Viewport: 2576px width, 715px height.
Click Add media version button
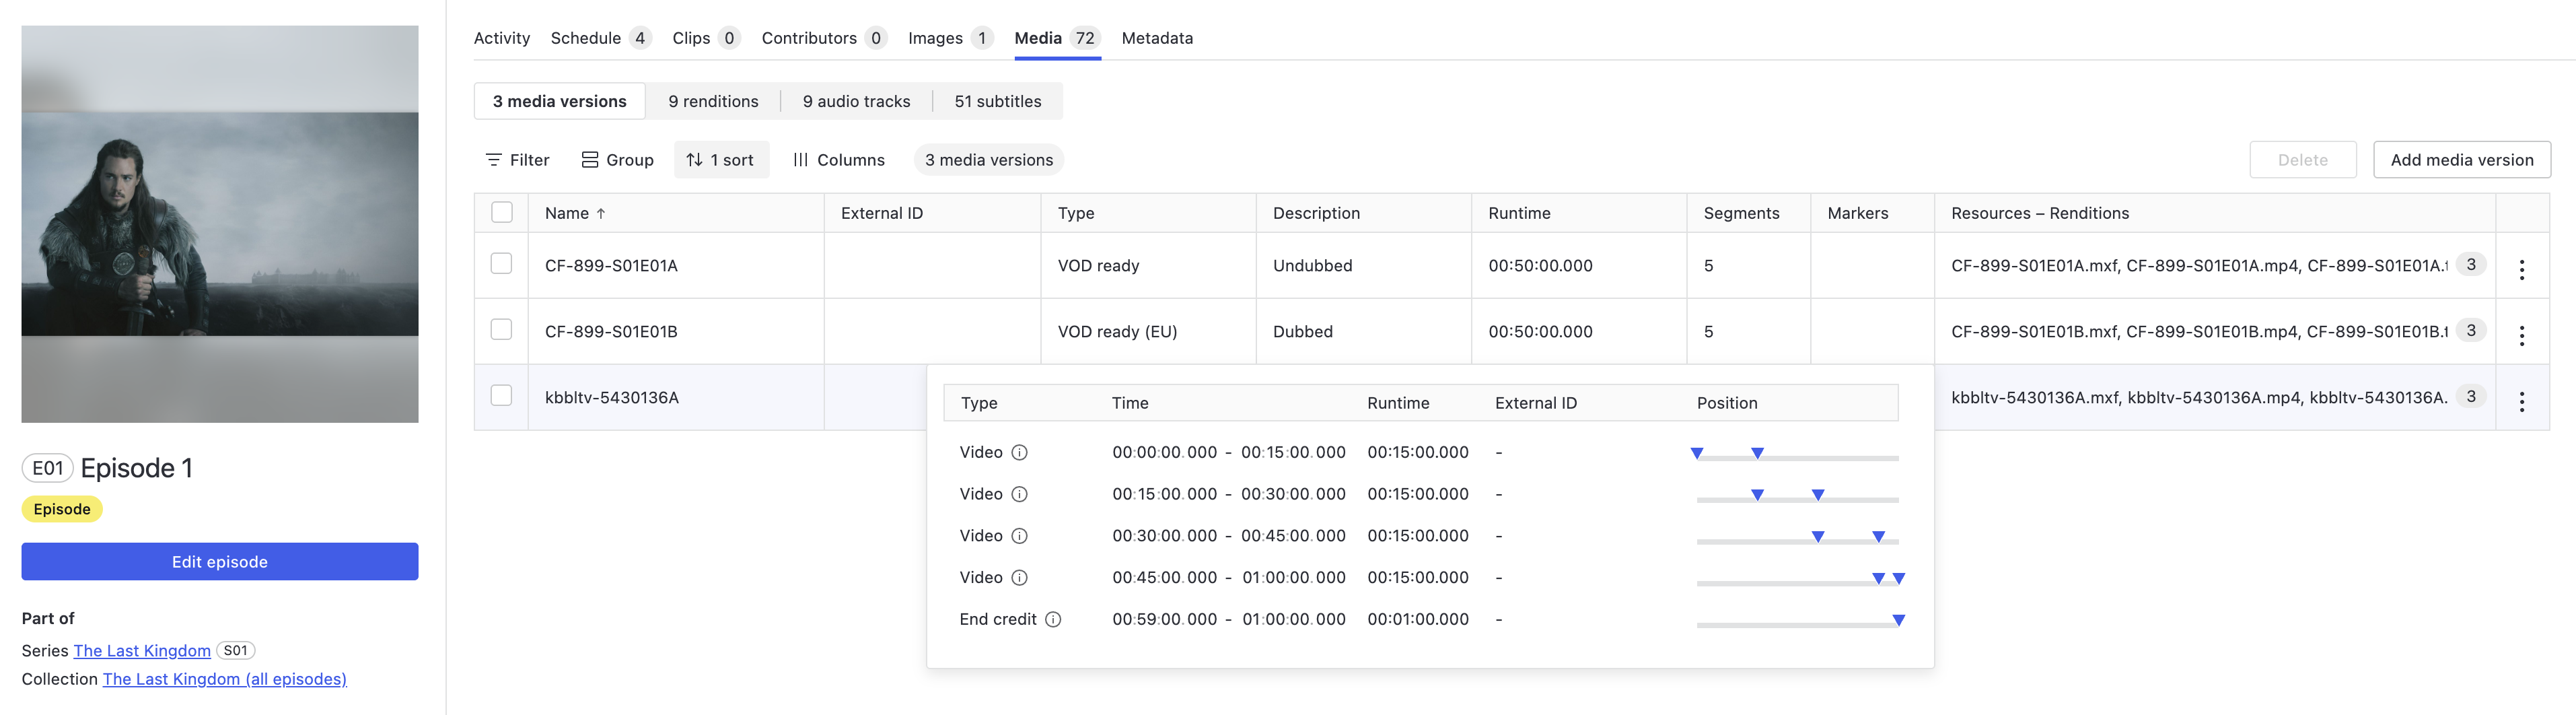coord(2462,160)
